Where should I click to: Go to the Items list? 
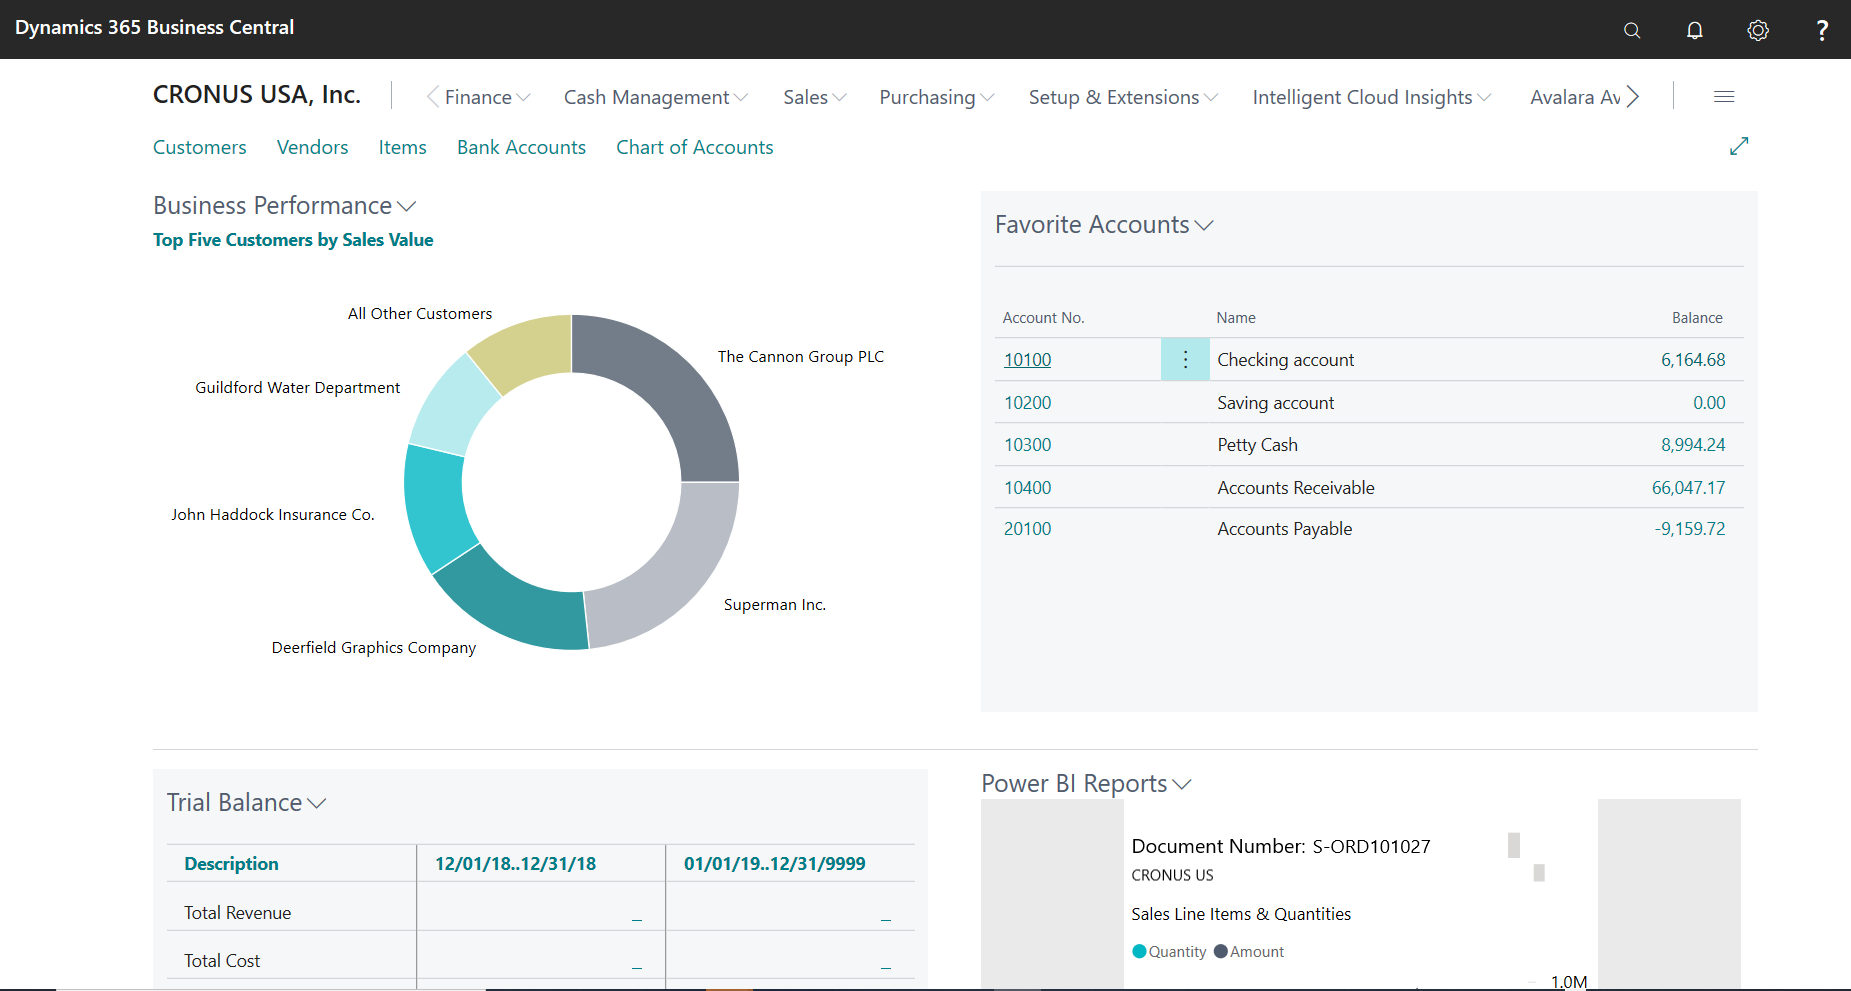click(x=403, y=147)
